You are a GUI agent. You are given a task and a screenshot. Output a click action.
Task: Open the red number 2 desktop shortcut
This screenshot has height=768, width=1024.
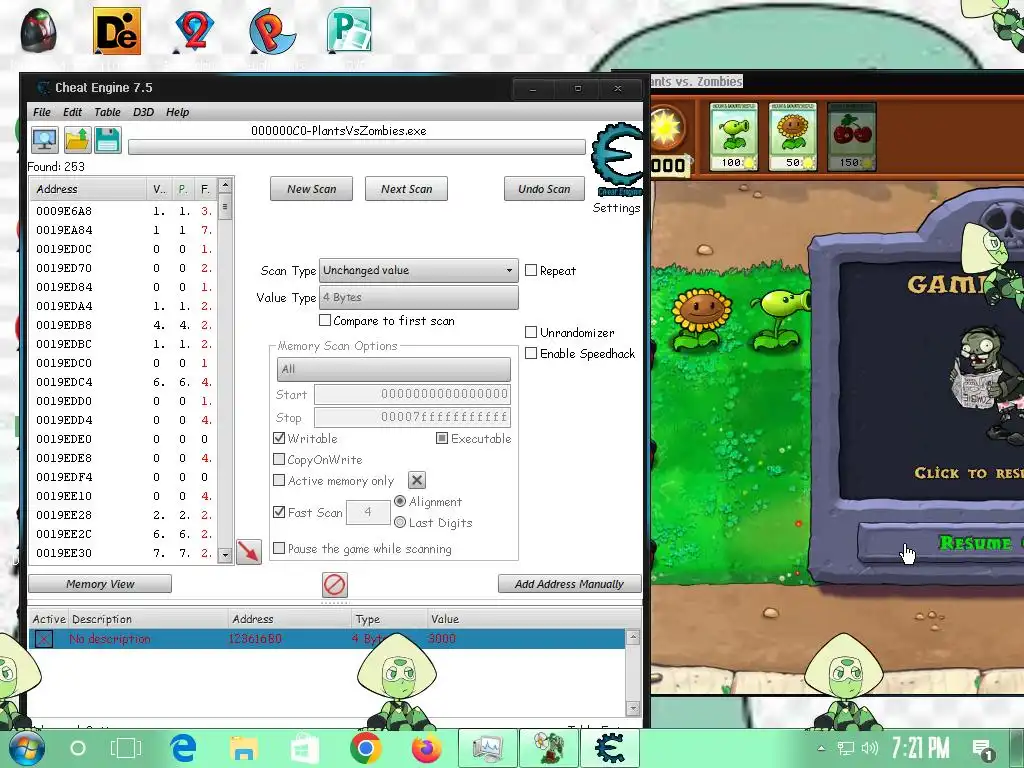coord(194,31)
